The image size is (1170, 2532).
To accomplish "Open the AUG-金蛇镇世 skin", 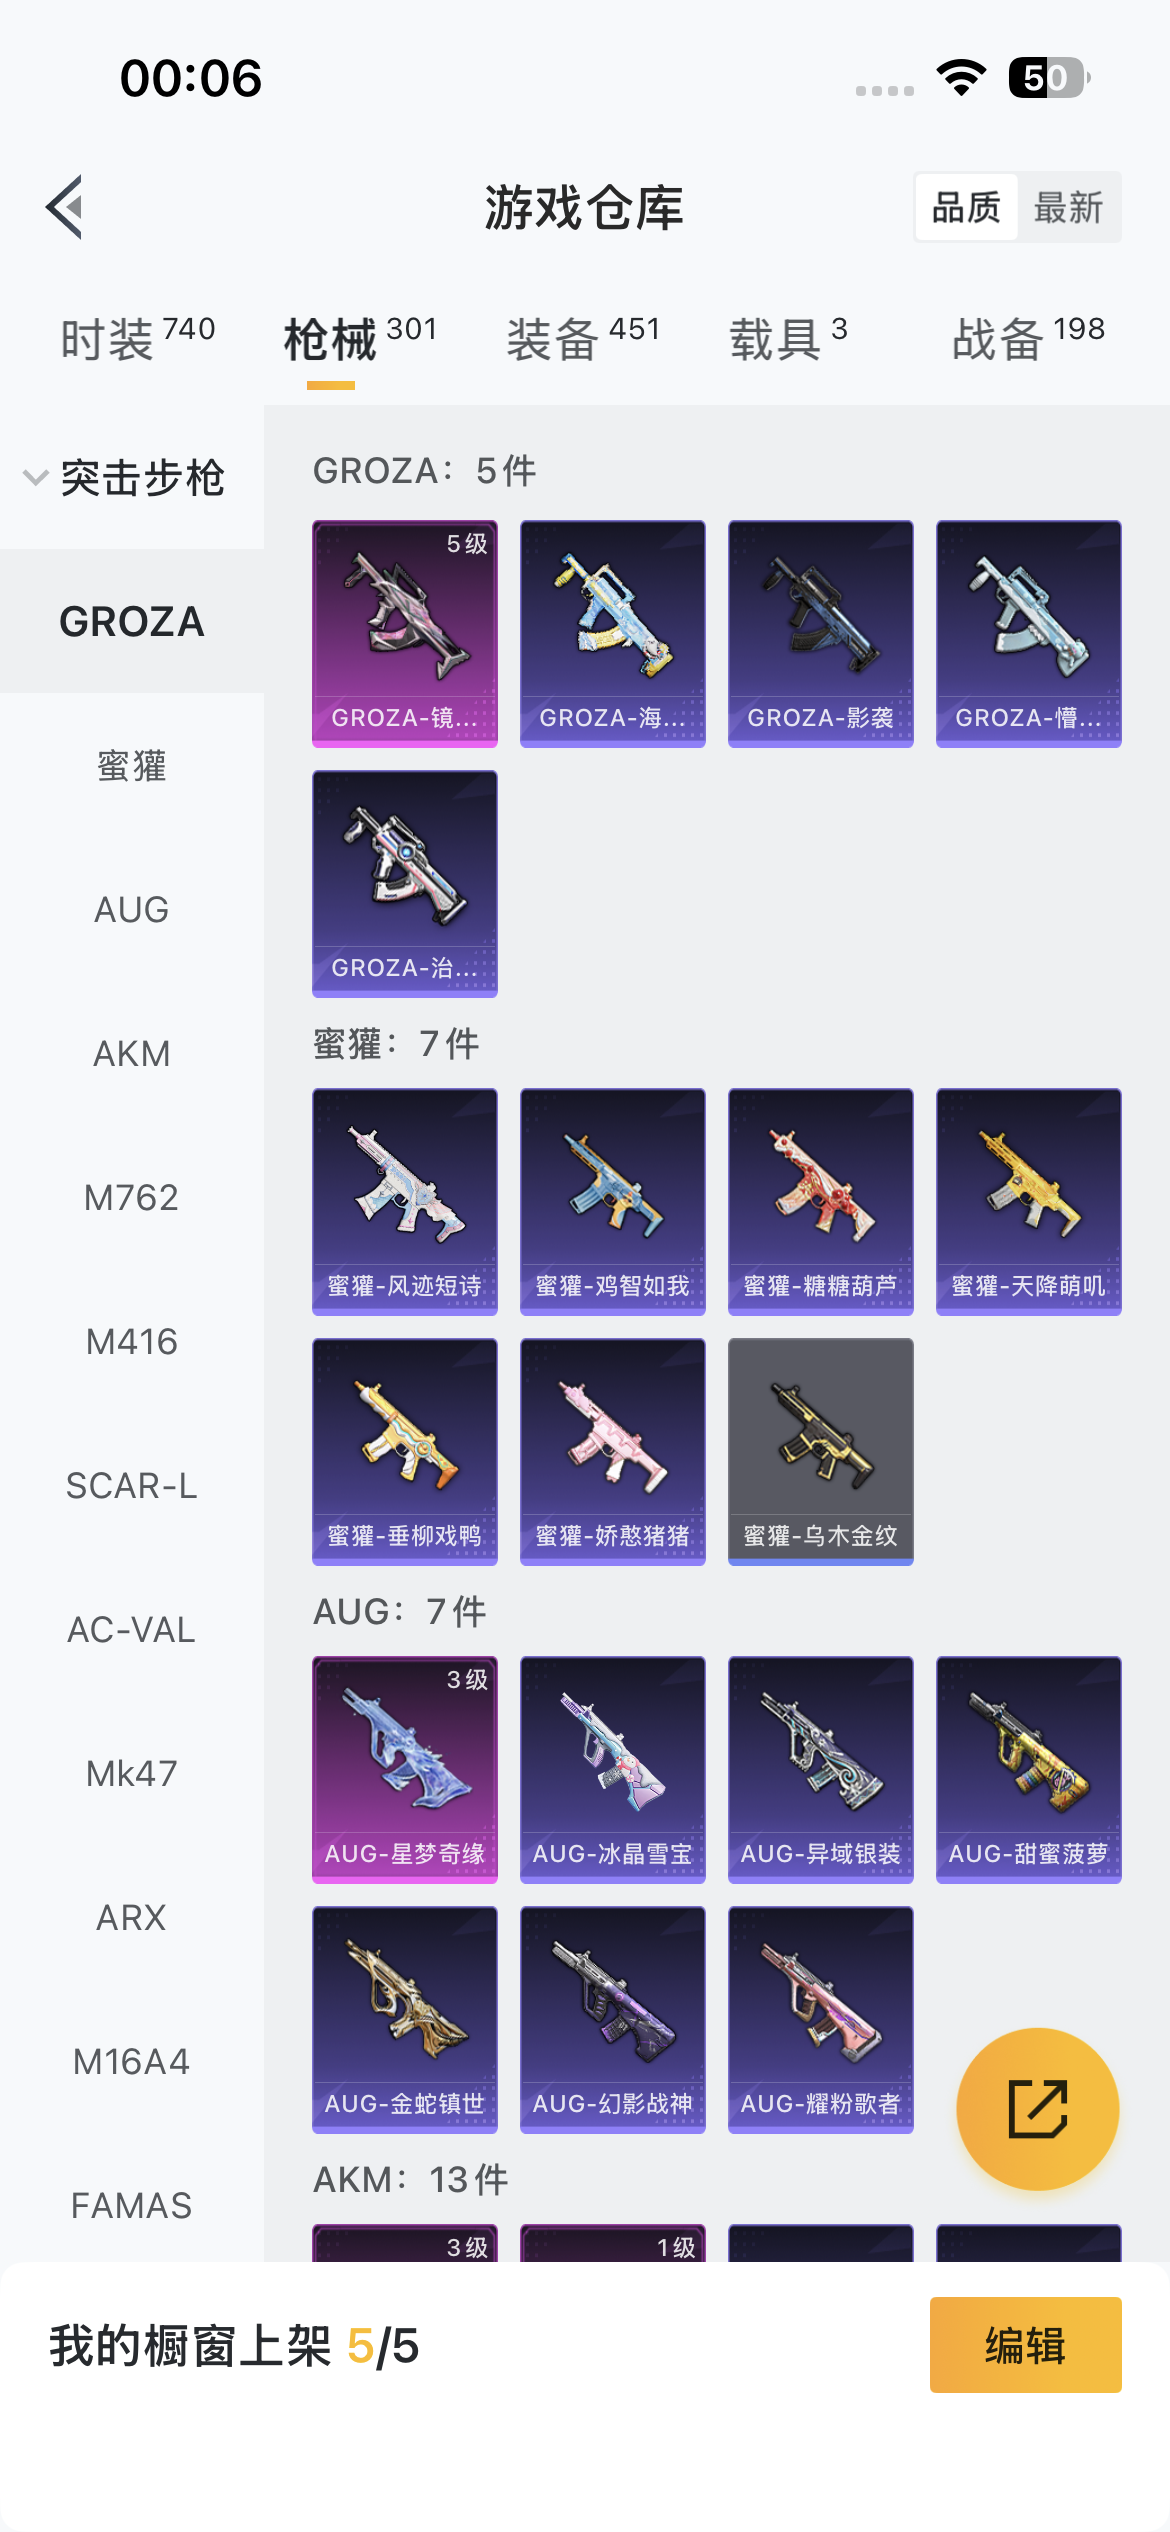I will (405, 2019).
